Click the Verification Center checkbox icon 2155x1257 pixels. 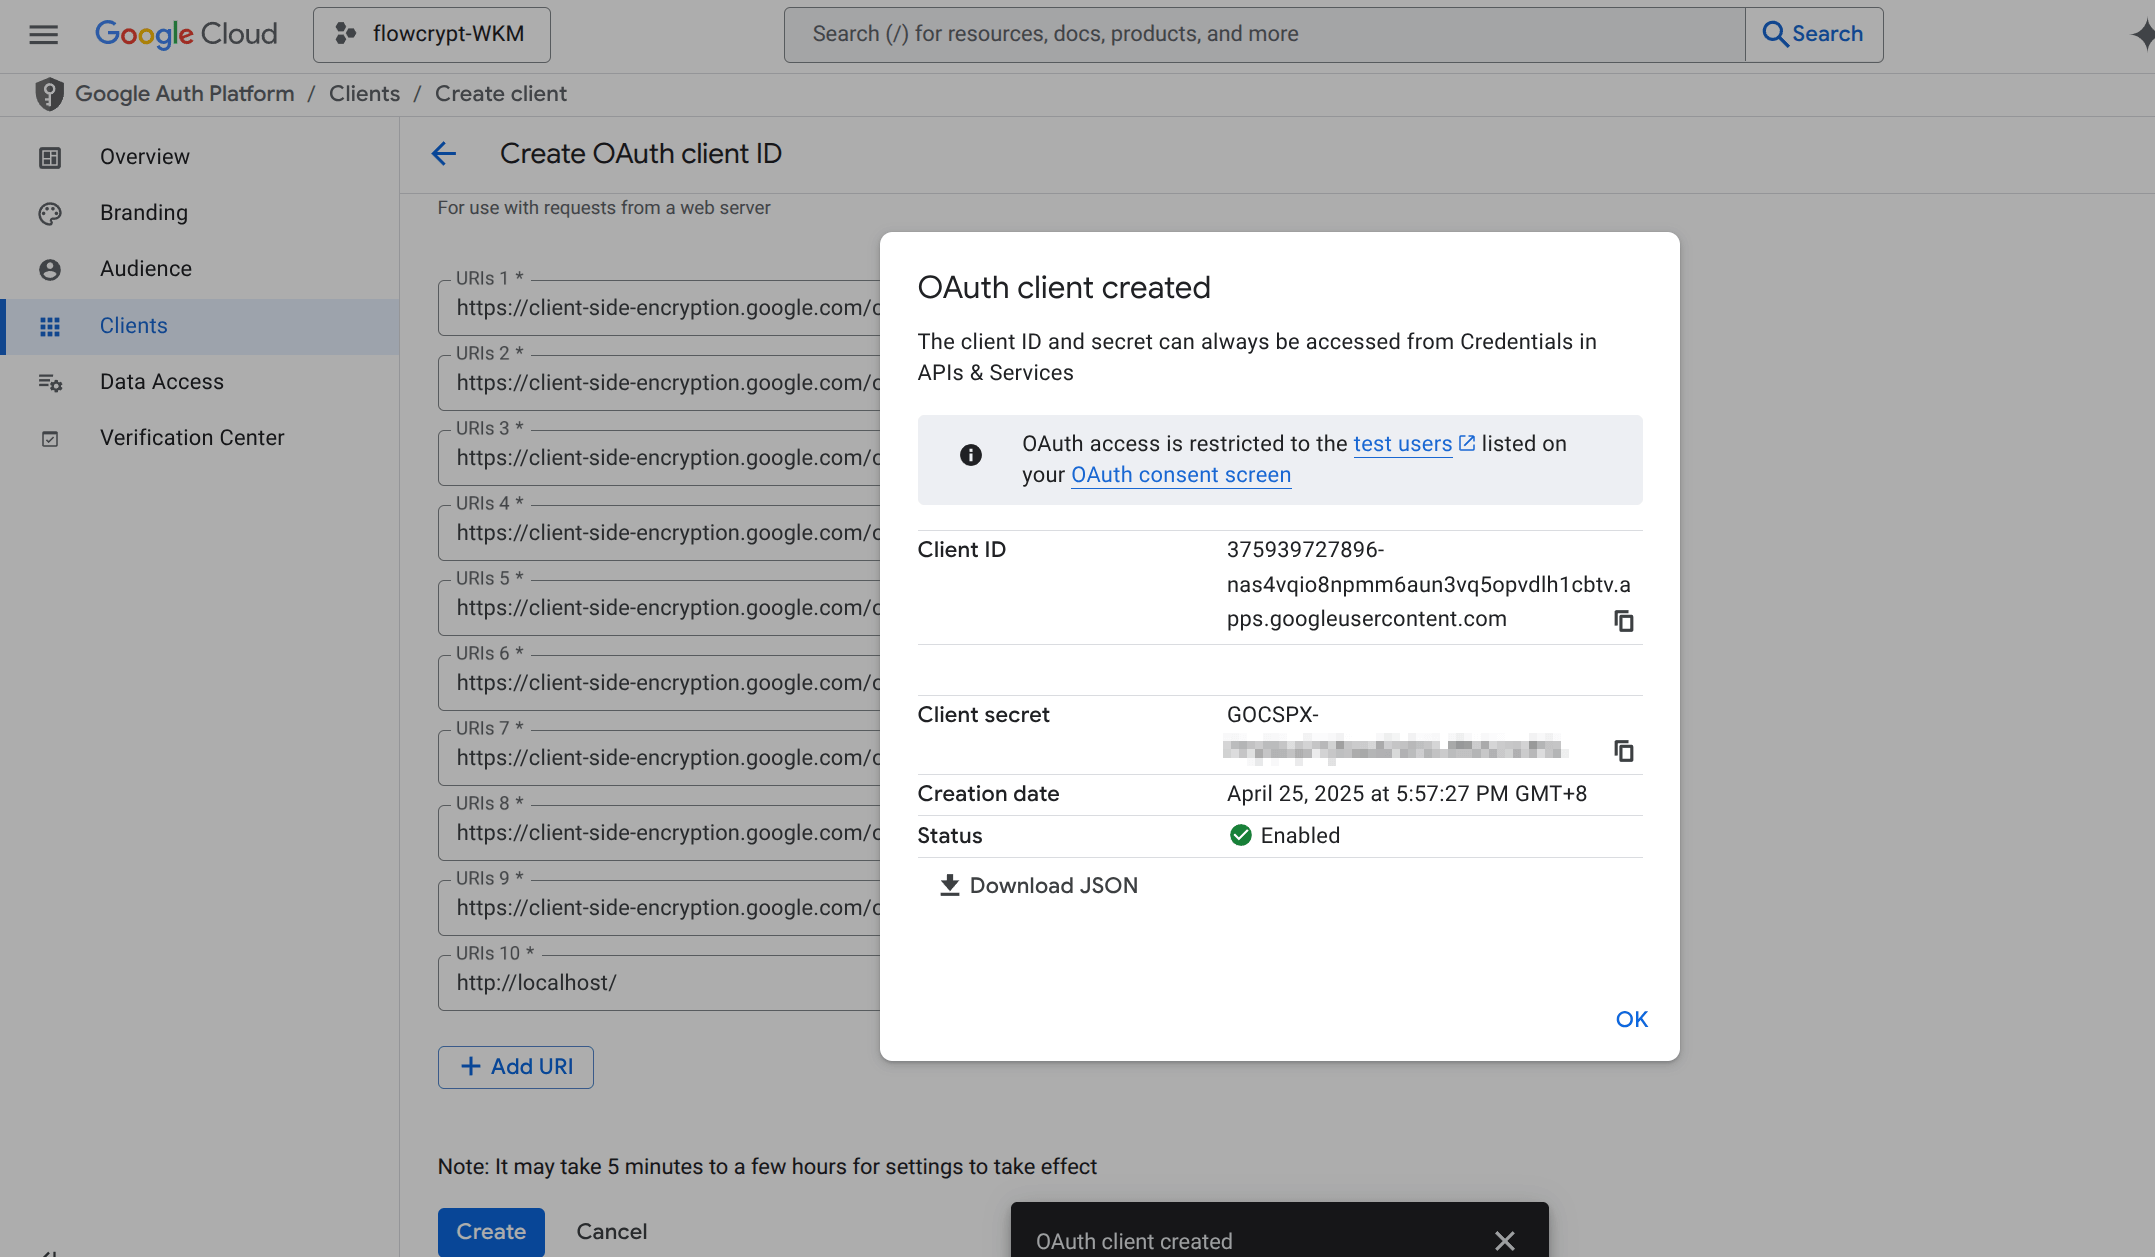[50, 438]
